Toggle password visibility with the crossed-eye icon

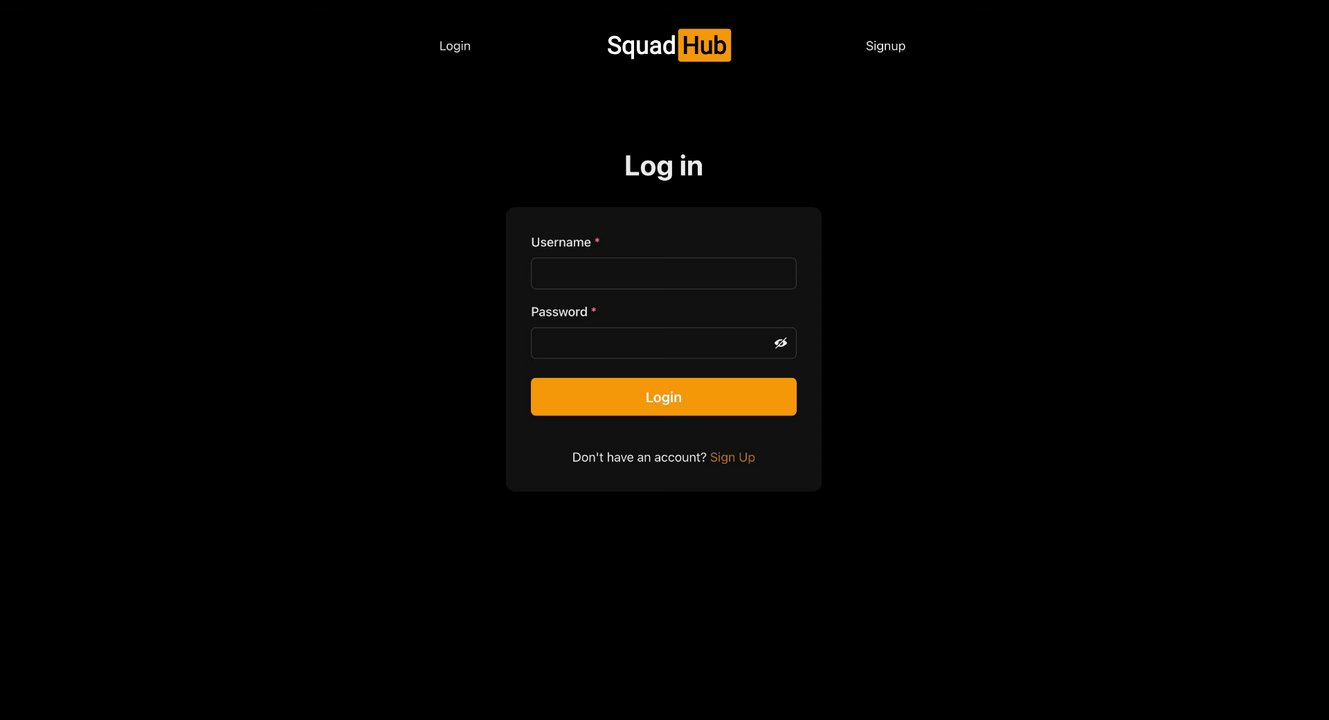tap(780, 343)
